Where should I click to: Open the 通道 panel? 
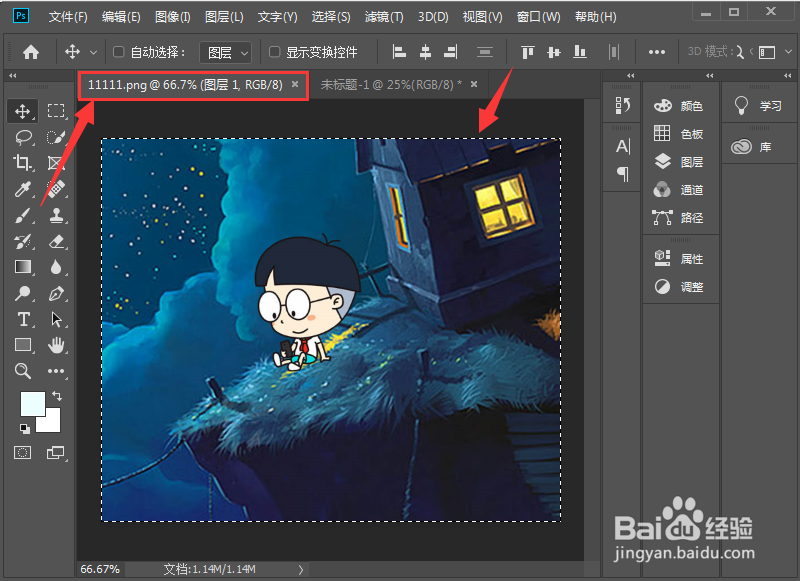point(680,190)
